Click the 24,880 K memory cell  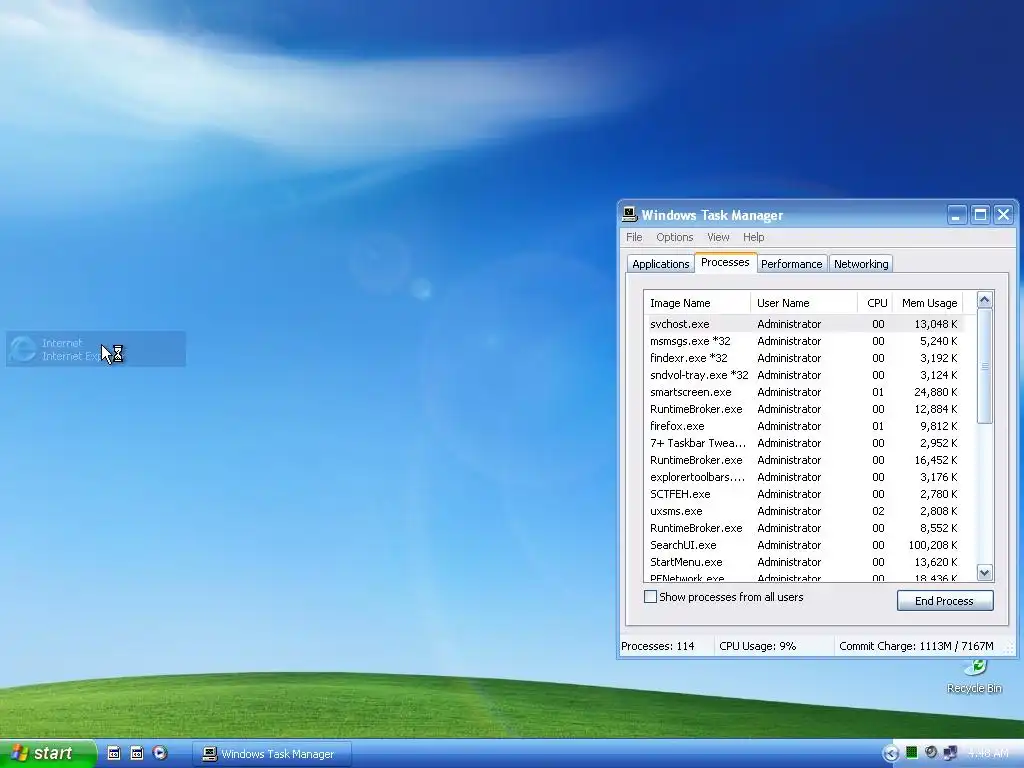click(936, 392)
